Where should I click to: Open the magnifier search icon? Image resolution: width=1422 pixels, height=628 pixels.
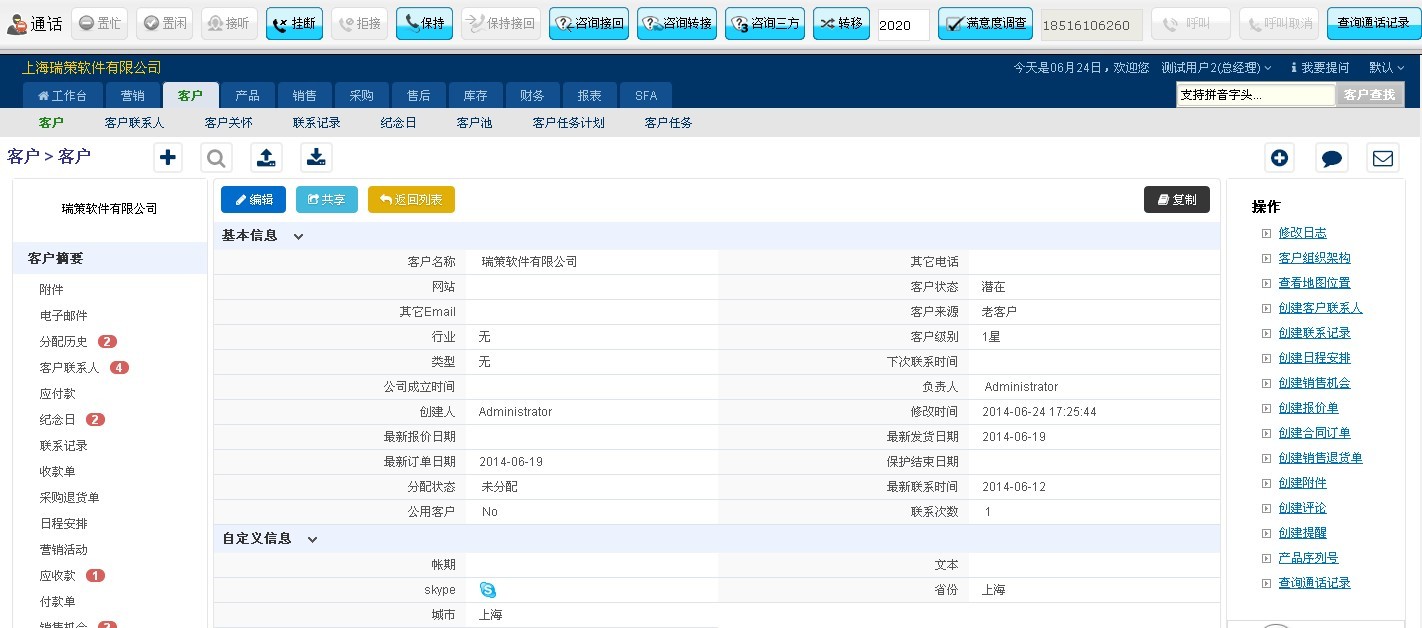(x=216, y=157)
